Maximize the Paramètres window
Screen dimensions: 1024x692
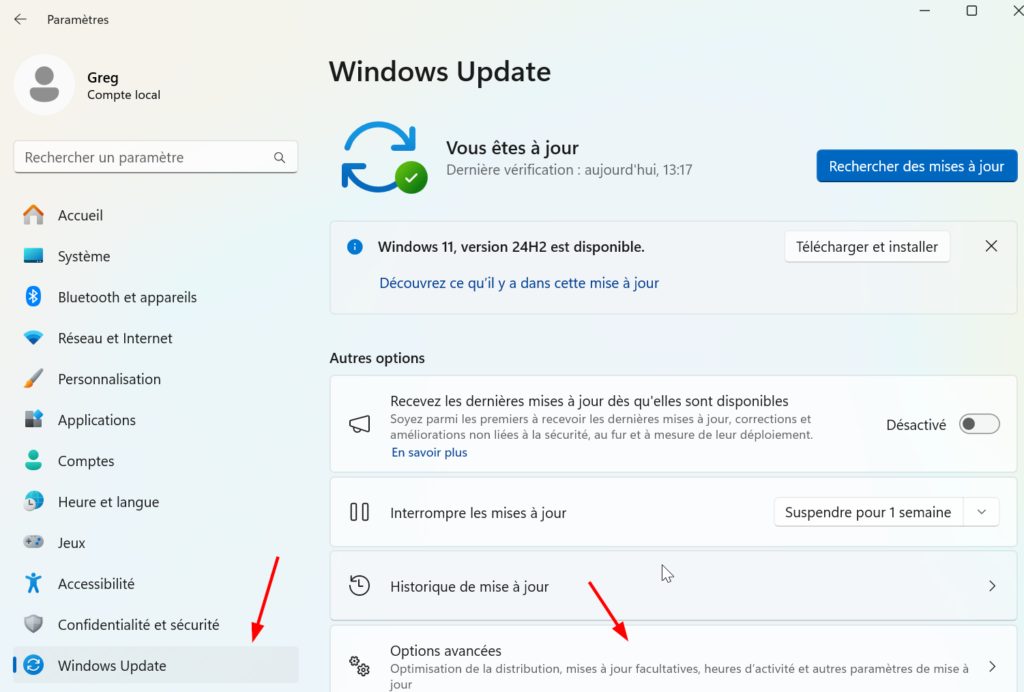click(x=972, y=11)
